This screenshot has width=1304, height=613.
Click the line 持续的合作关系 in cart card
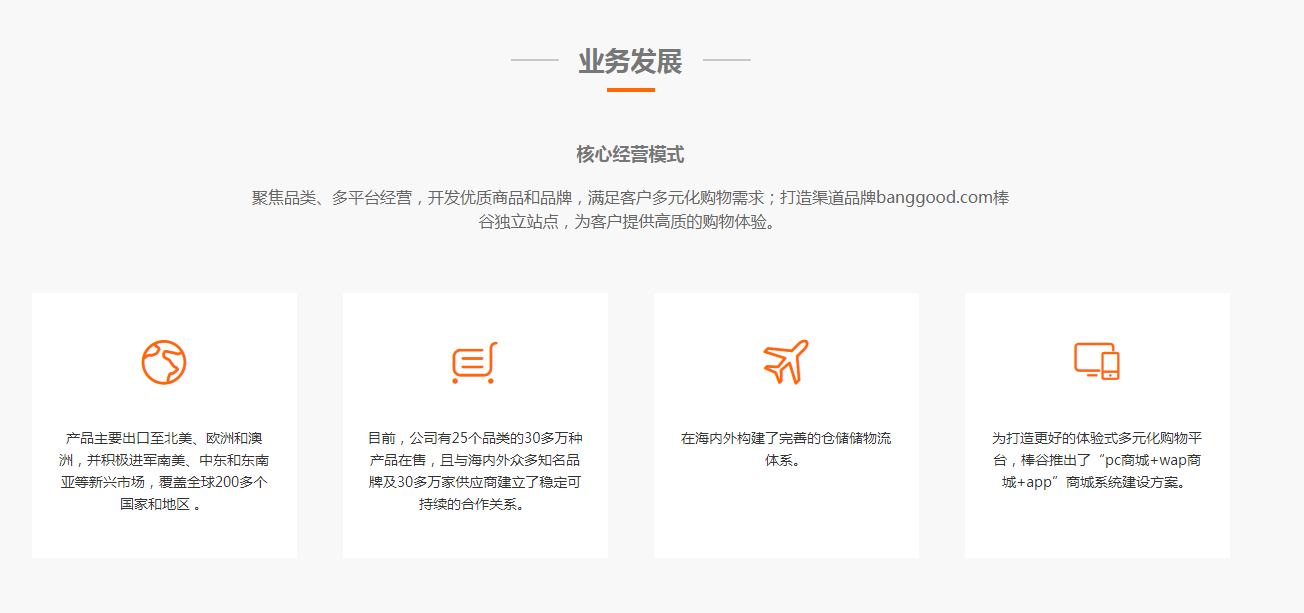click(x=473, y=504)
